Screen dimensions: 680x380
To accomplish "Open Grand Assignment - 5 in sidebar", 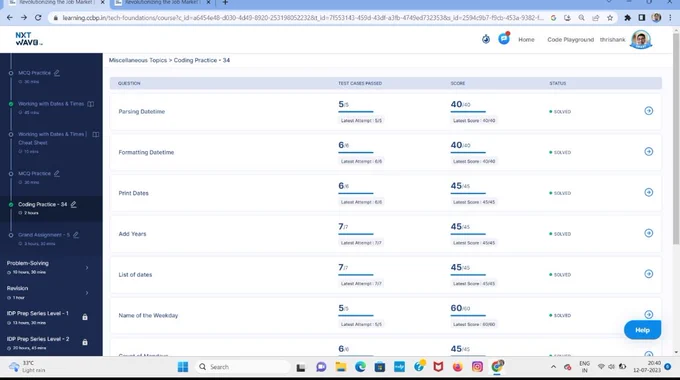I will (44, 235).
